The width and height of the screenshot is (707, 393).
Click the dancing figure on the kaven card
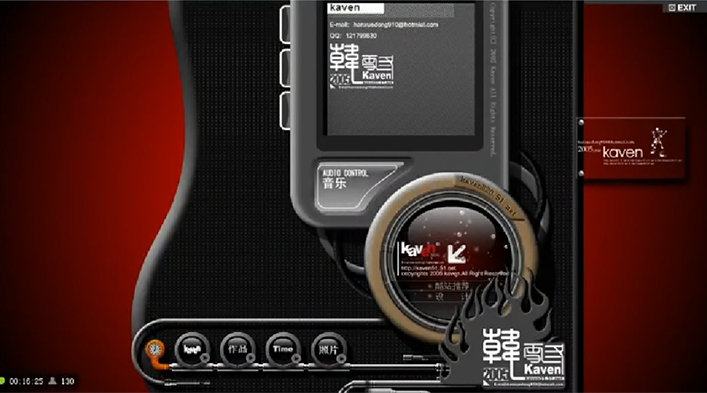(x=658, y=142)
